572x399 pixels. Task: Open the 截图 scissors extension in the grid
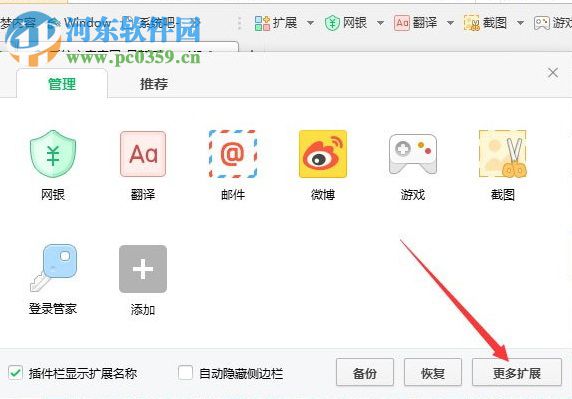click(503, 154)
